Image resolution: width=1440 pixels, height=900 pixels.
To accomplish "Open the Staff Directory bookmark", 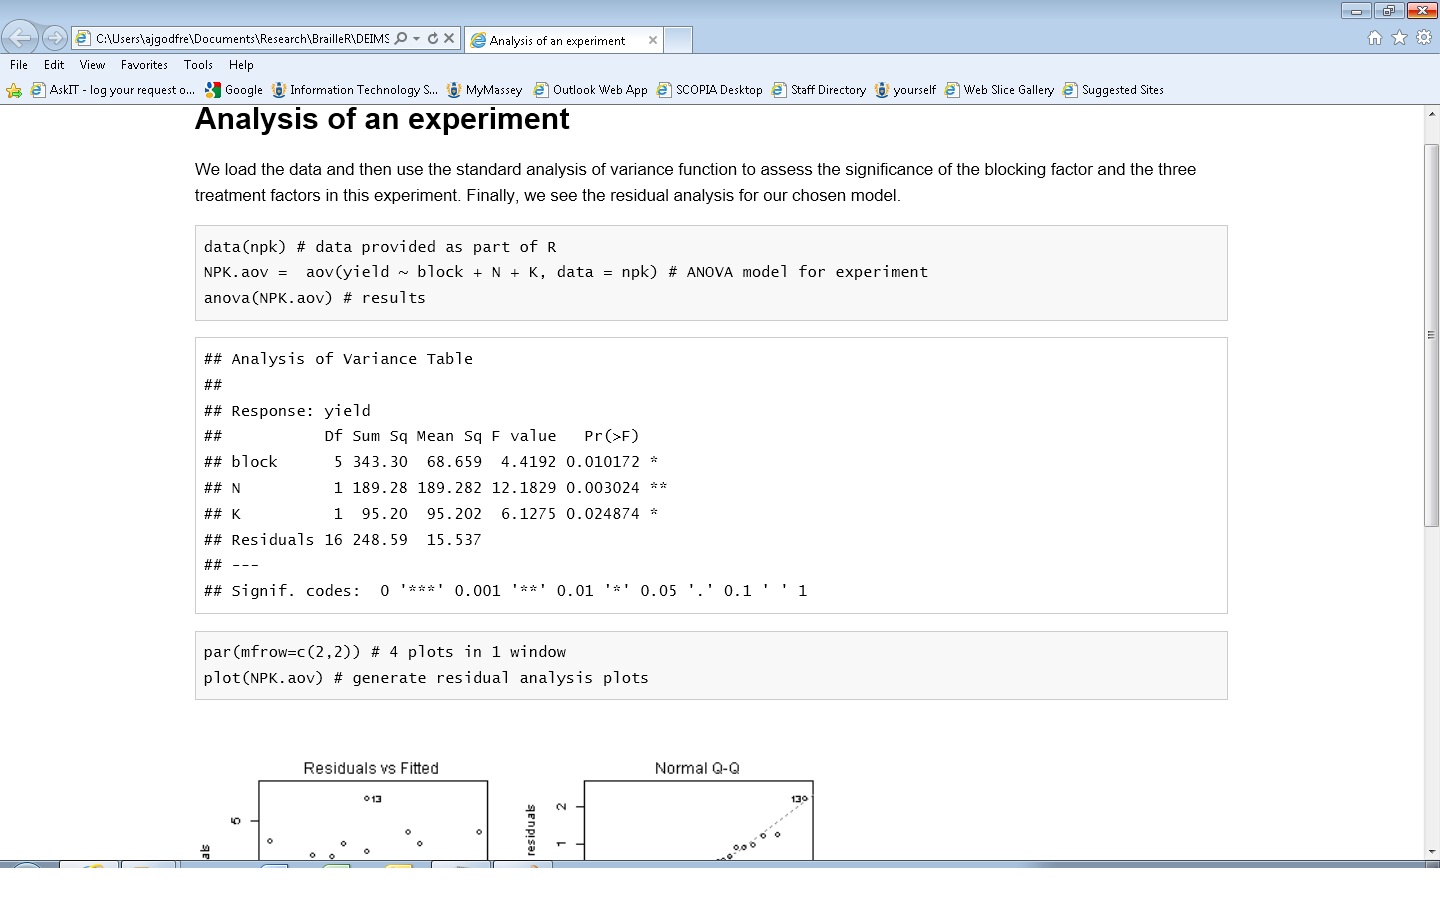I will click(x=819, y=90).
